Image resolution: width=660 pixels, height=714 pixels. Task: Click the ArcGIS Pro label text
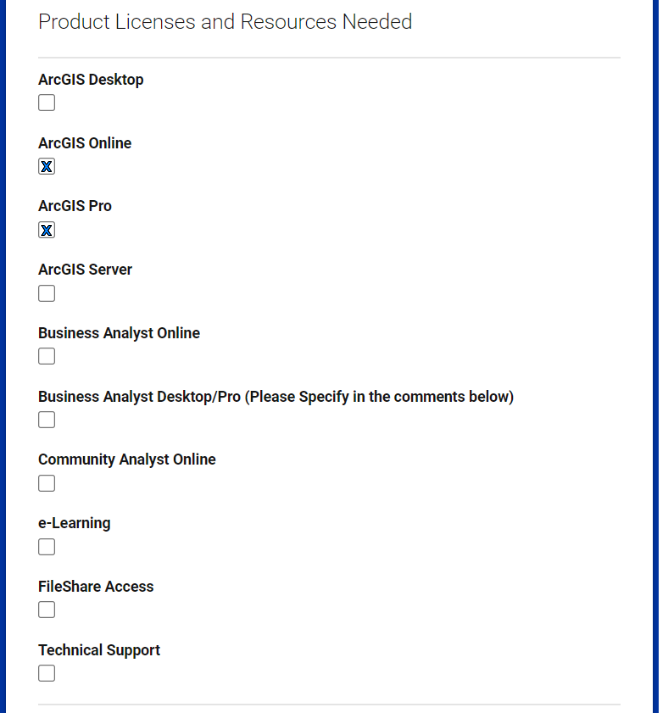pos(75,206)
